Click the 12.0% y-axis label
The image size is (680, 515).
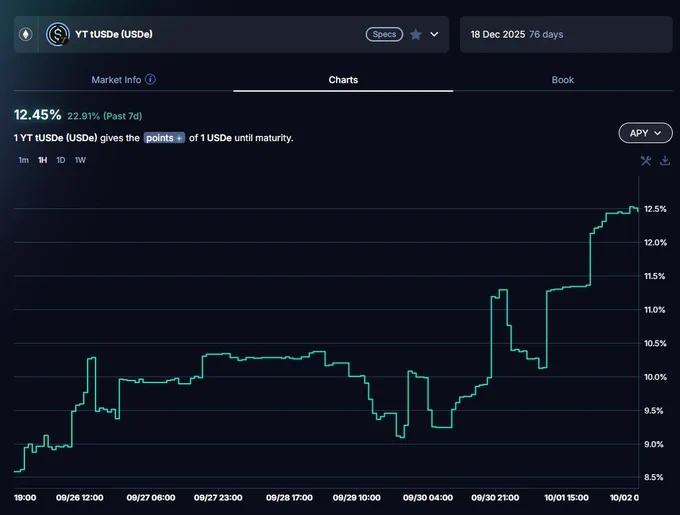click(655, 242)
